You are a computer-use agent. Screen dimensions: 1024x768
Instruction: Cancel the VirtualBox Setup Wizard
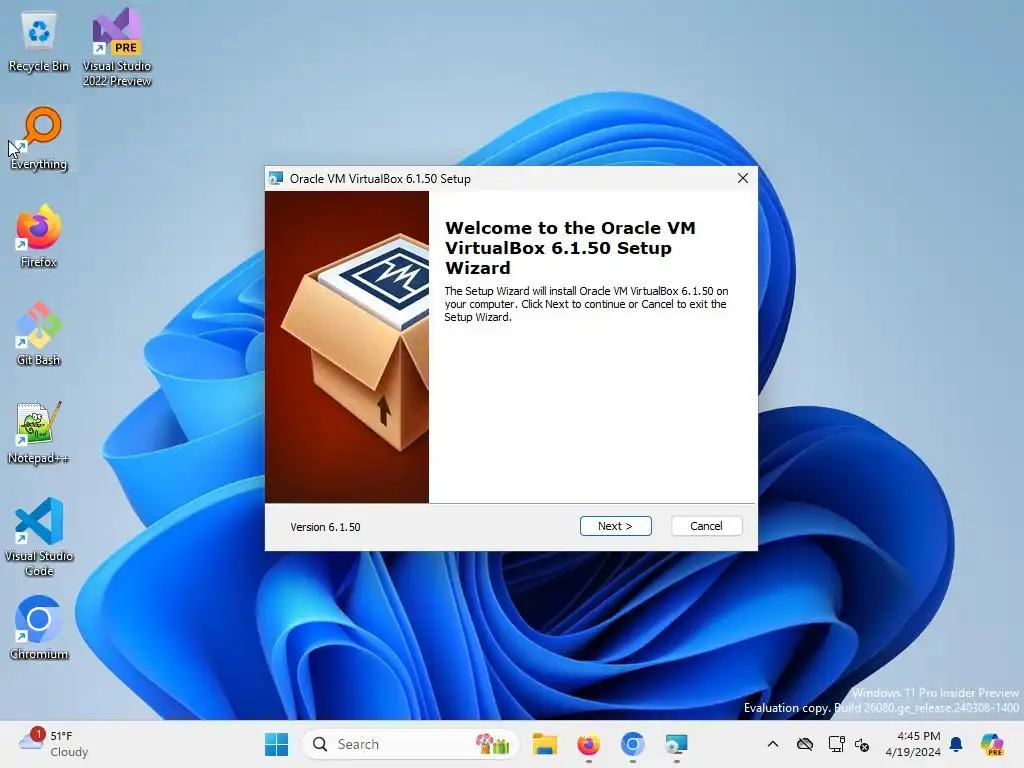(706, 526)
